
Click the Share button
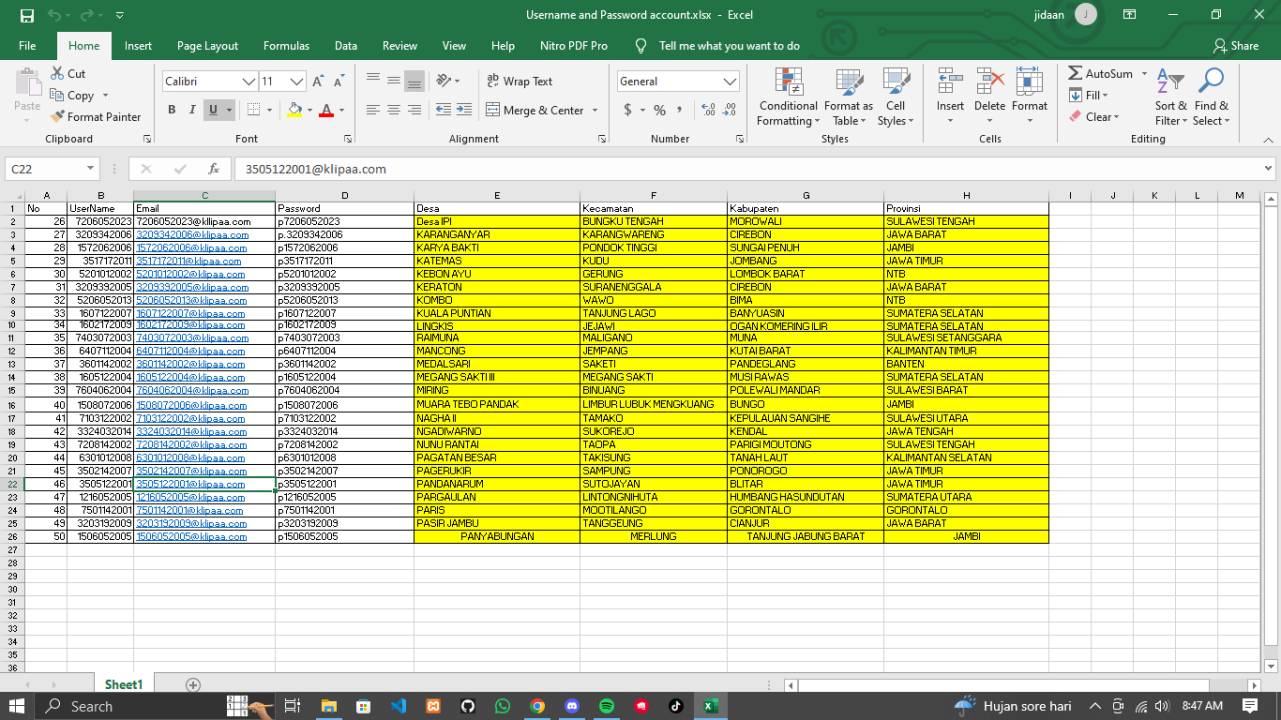coord(1235,46)
